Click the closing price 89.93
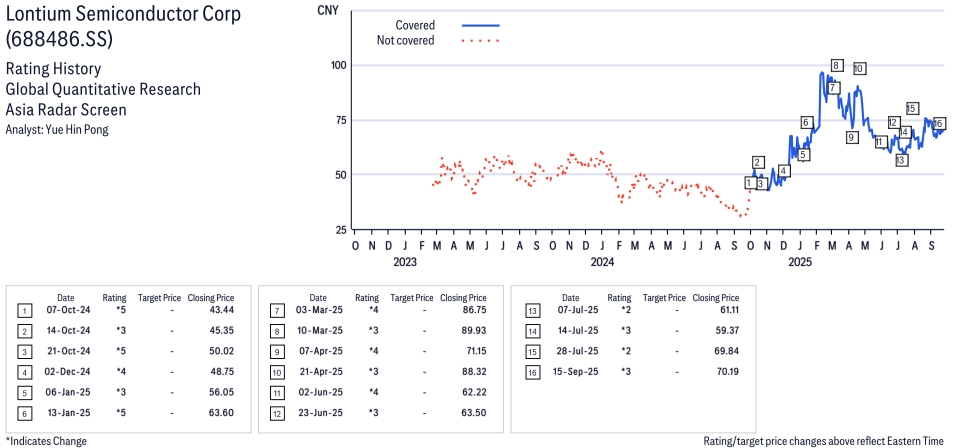This screenshot has width=955, height=448. 474,331
